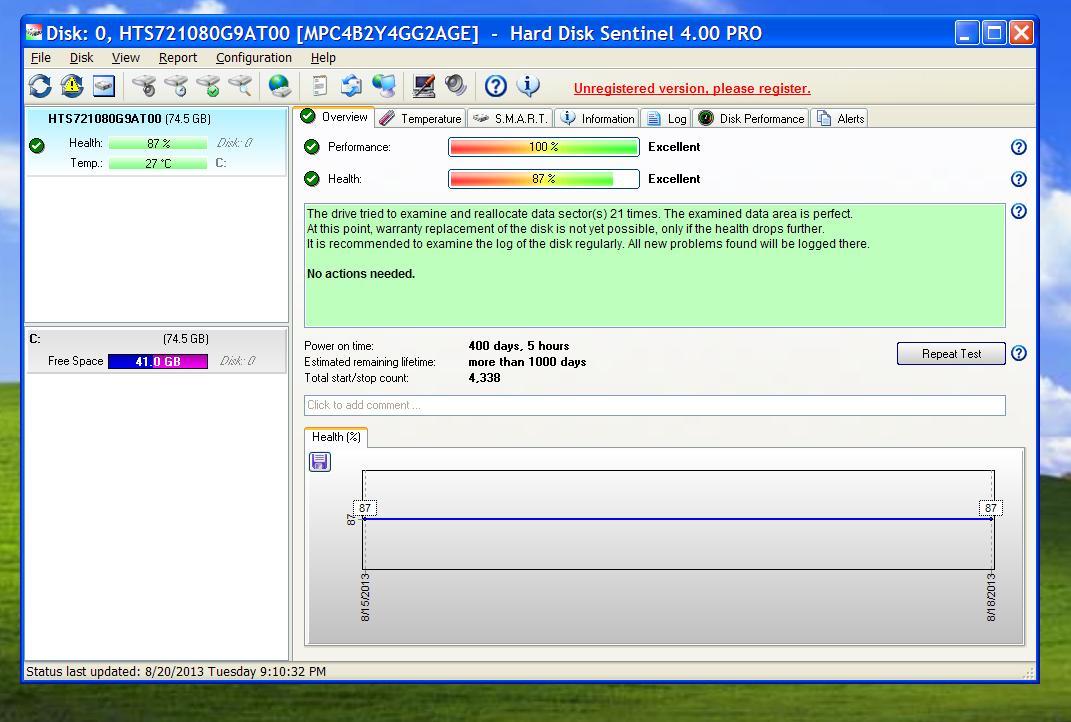This screenshot has height=722, width=1071.
Task: Click the more than 1000 days value
Action: [x=527, y=362]
